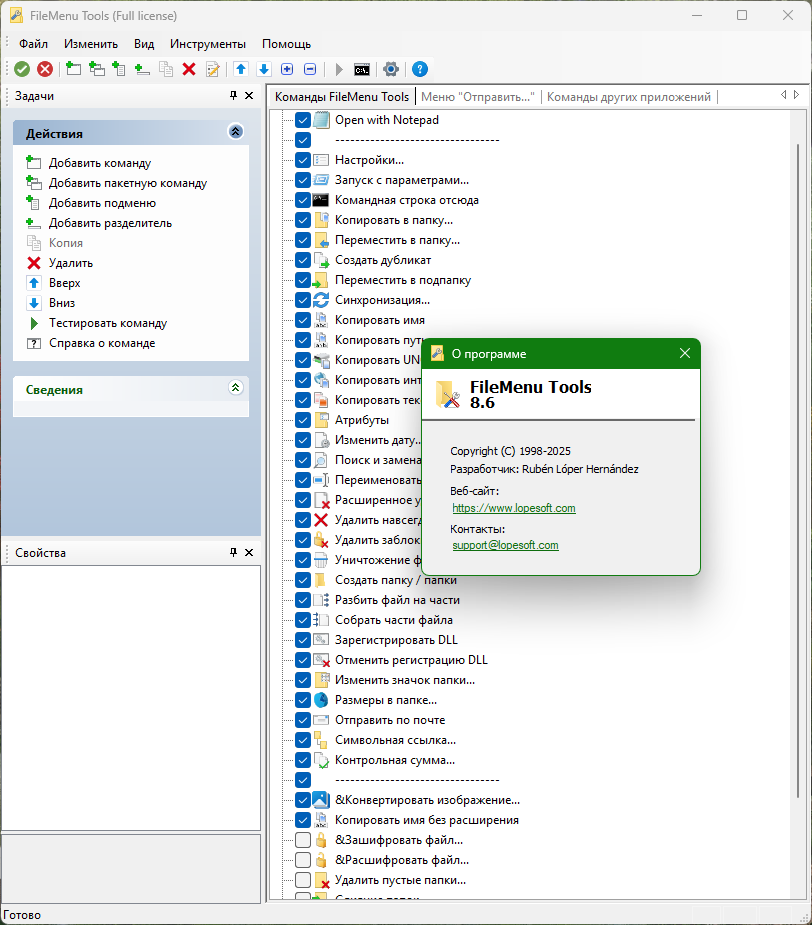Open the Изменить menu
The image size is (812, 925).
(x=91, y=44)
